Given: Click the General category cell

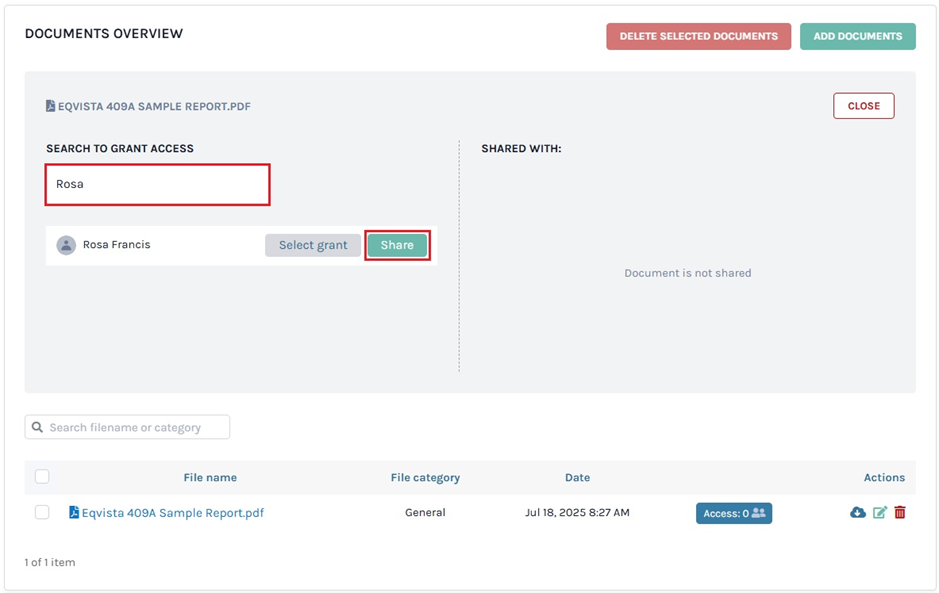Looking at the screenshot, I should [425, 512].
